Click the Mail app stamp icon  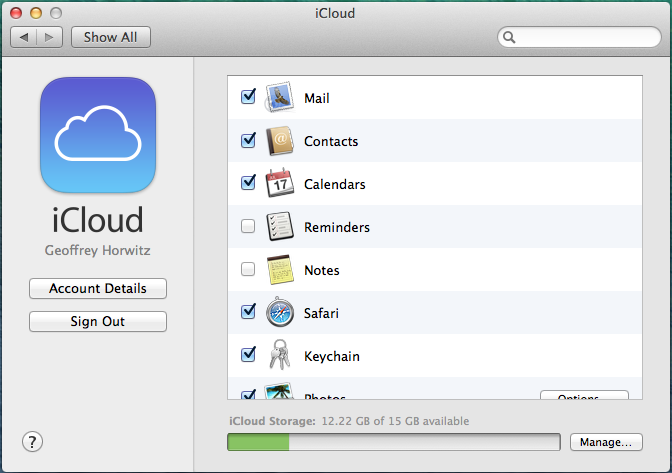pos(279,97)
